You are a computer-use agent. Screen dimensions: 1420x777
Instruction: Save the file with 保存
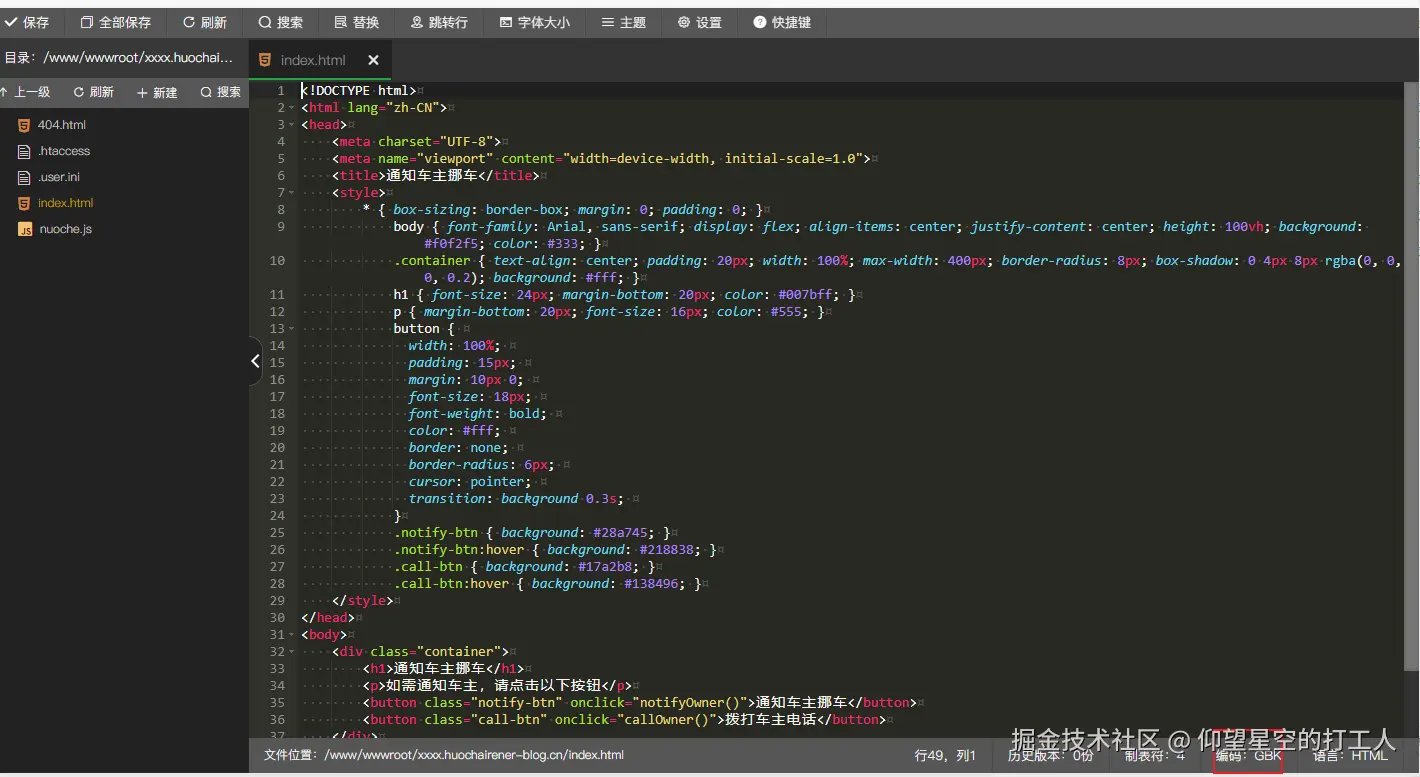27,22
